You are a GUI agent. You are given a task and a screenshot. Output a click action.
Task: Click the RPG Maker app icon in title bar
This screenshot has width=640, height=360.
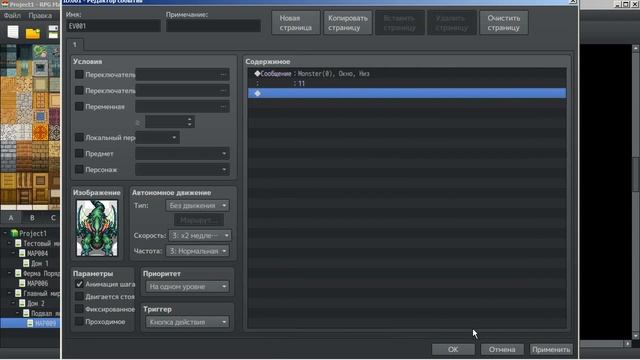(5, 4)
